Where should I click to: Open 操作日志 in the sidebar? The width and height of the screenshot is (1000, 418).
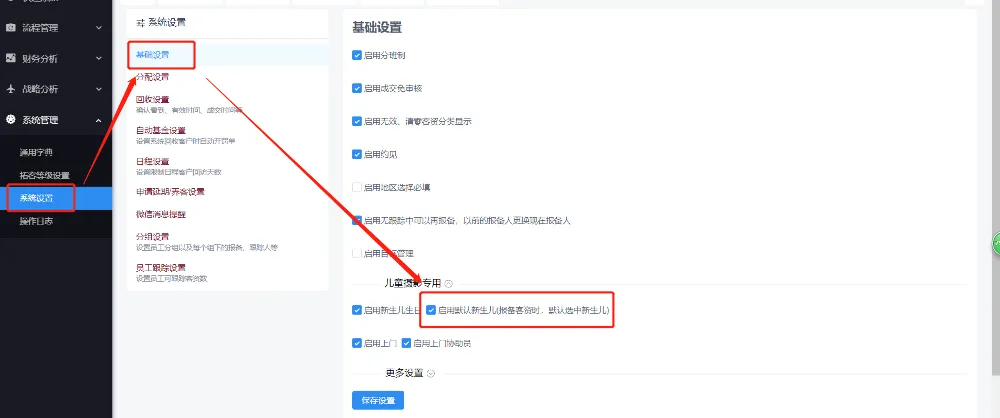(36, 221)
